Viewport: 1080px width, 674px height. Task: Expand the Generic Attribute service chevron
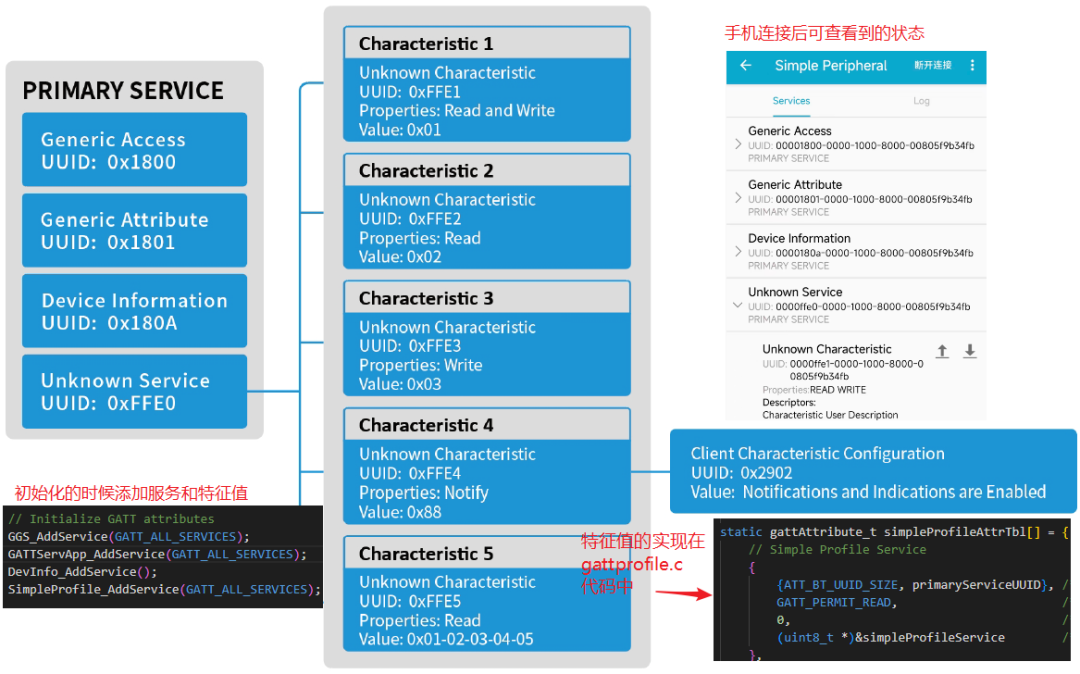pyautogui.click(x=738, y=198)
